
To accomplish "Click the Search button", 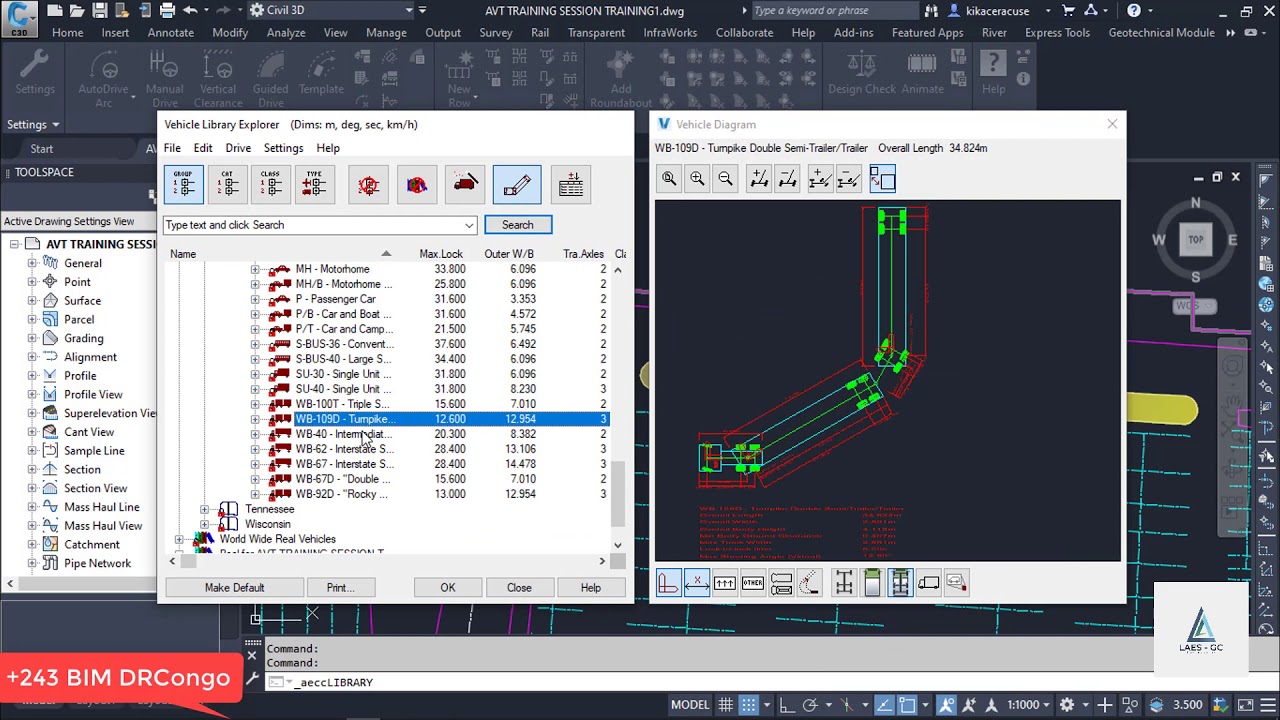I will (518, 225).
